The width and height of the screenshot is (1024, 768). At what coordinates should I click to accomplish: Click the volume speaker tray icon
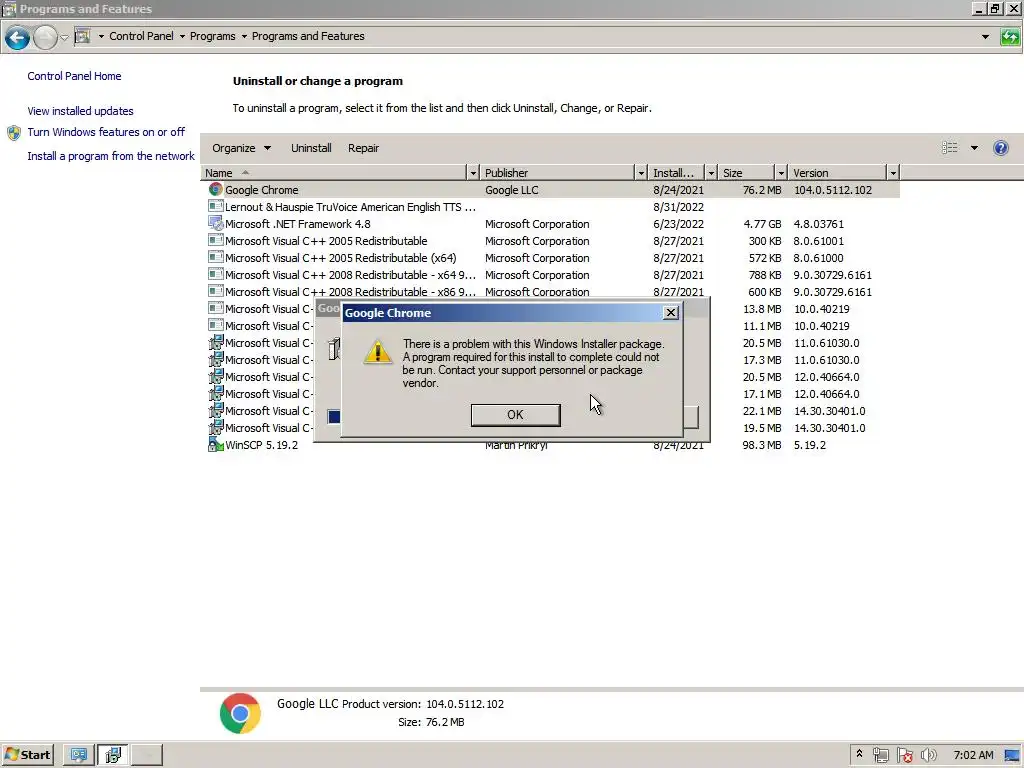pyautogui.click(x=928, y=756)
